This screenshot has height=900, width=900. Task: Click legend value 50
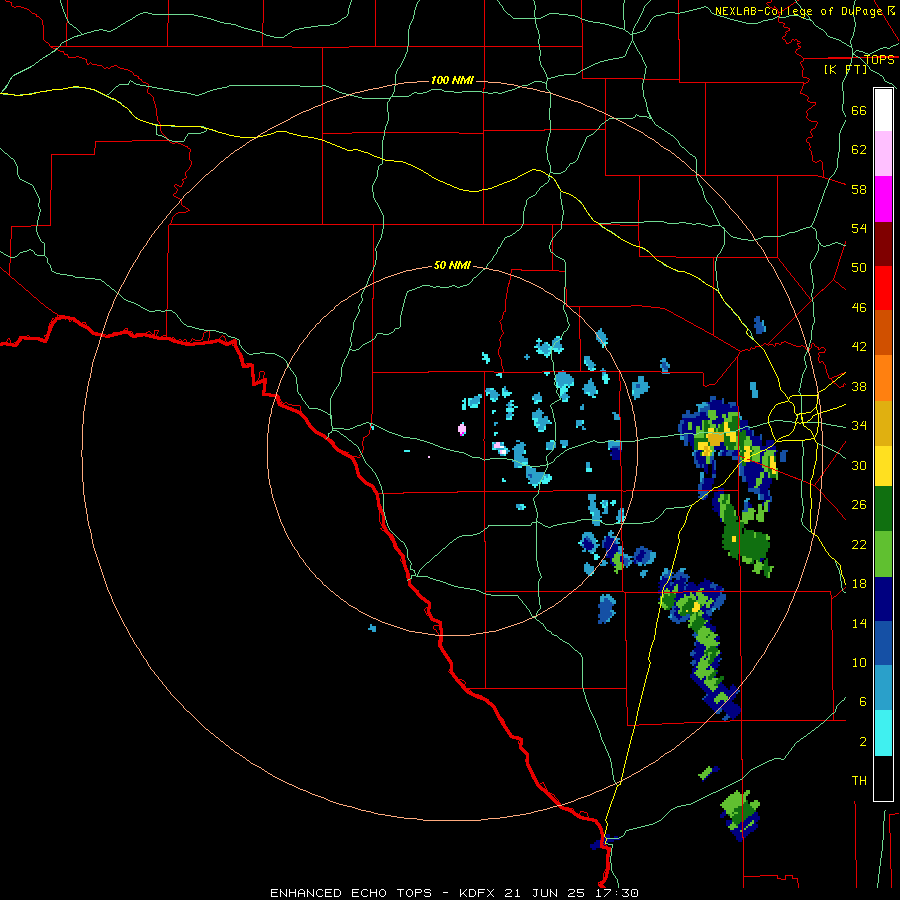click(x=859, y=267)
